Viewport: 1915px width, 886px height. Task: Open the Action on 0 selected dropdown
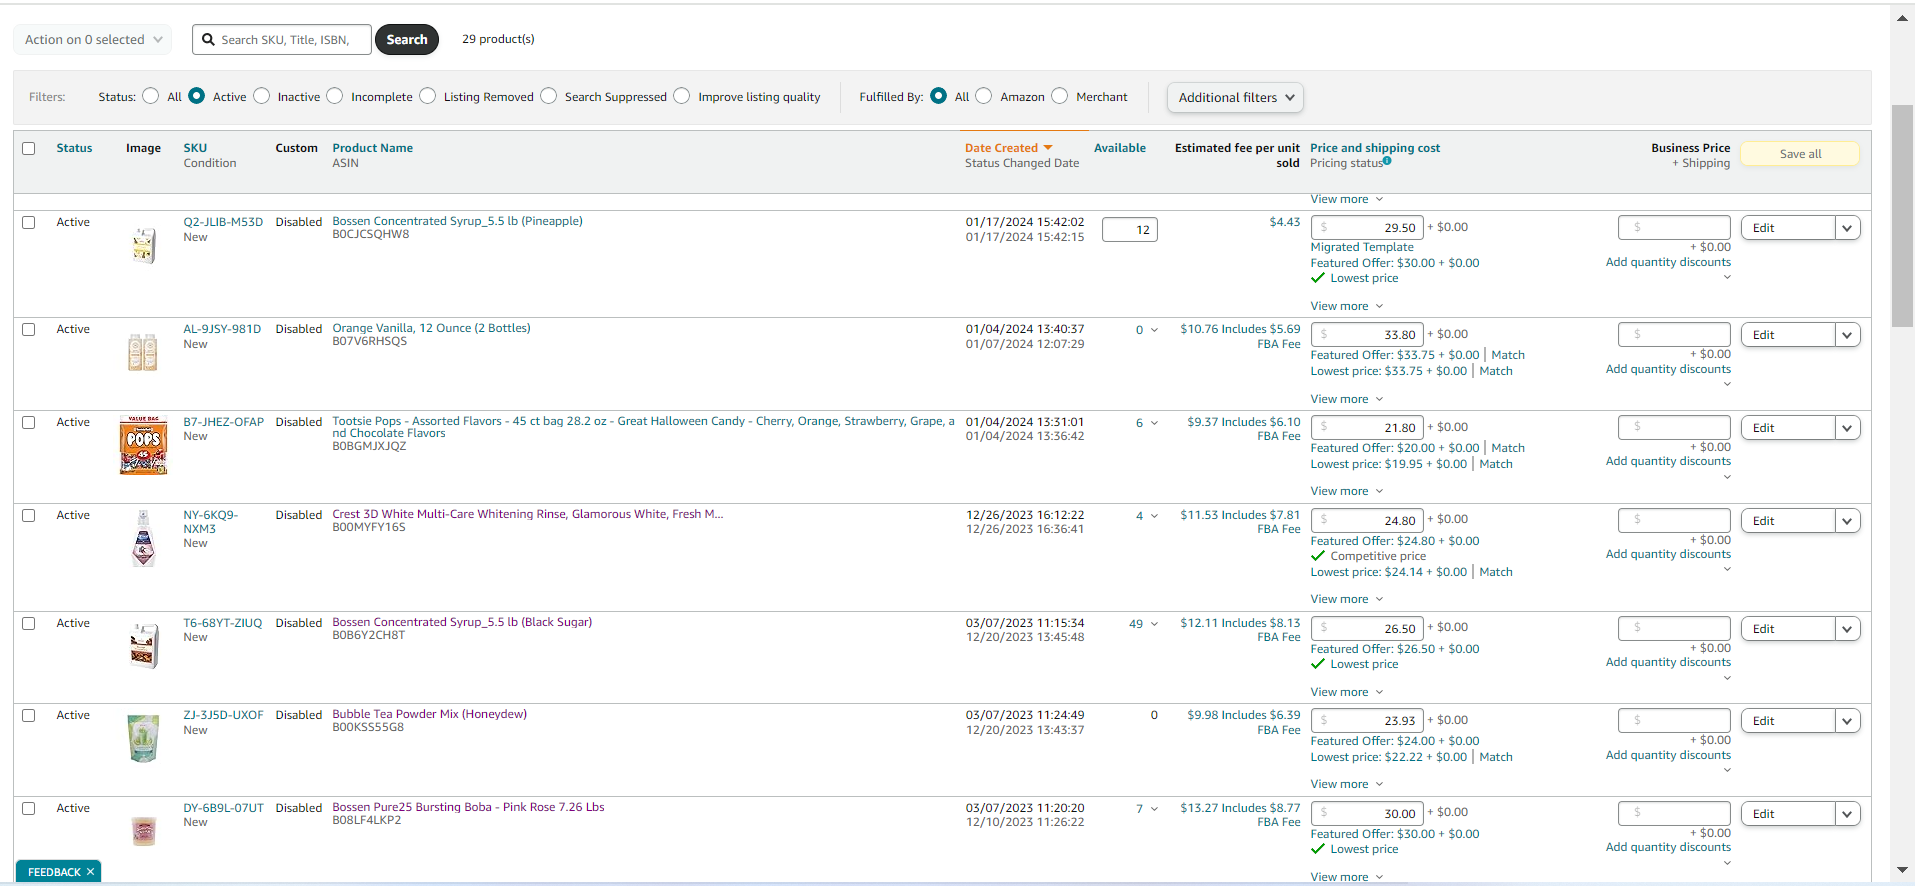[x=93, y=40]
